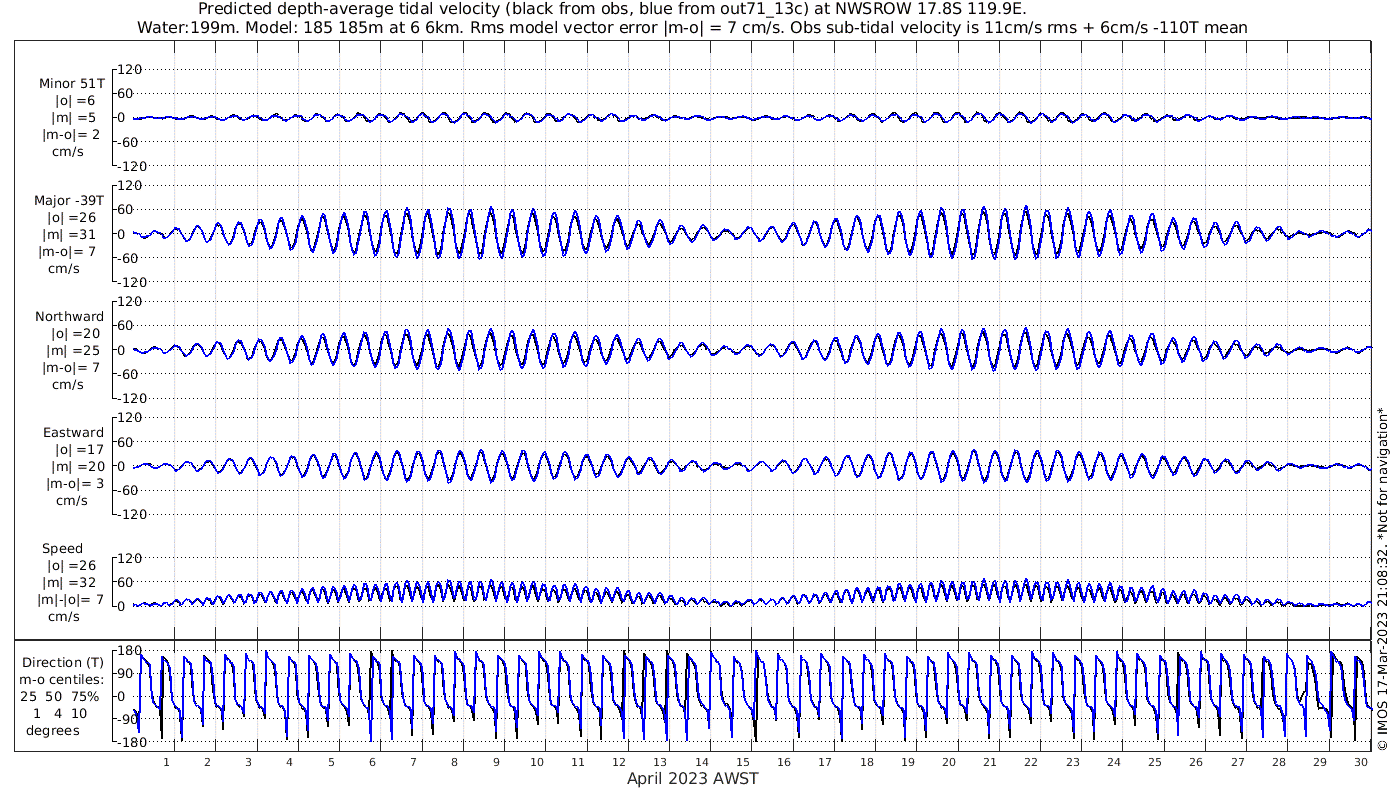Click the 'm-o centiles:' text

point(62,680)
